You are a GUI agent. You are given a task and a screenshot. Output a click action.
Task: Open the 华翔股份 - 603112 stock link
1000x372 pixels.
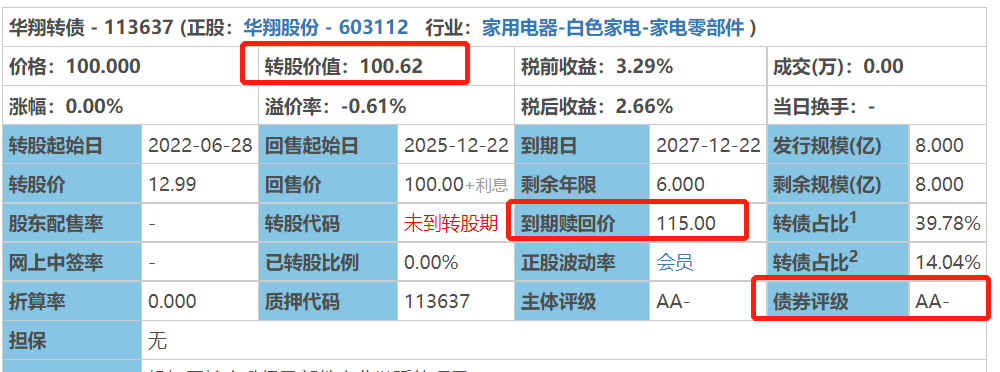(x=326, y=27)
